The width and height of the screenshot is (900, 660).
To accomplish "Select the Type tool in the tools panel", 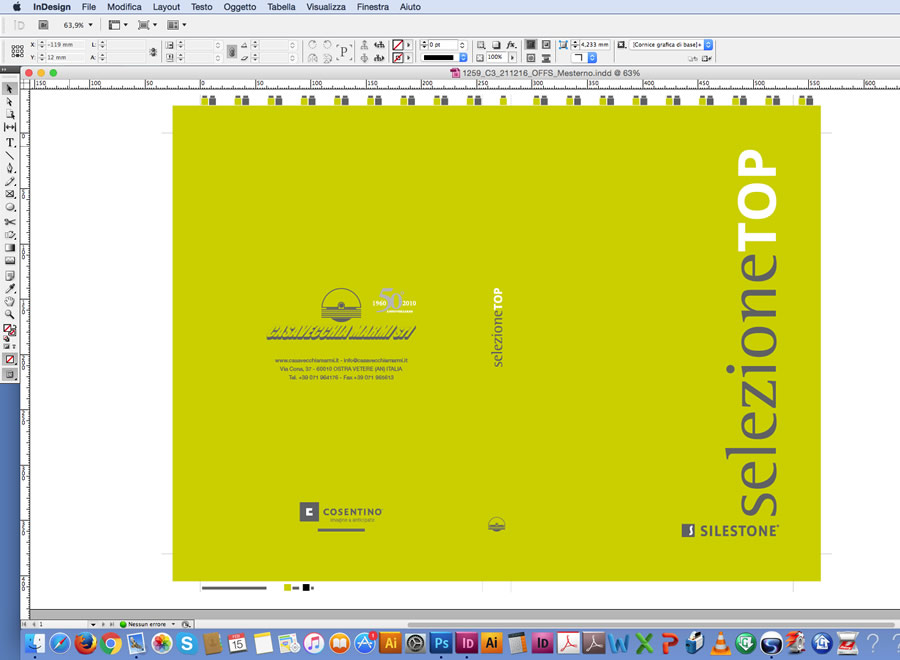I will (x=10, y=142).
